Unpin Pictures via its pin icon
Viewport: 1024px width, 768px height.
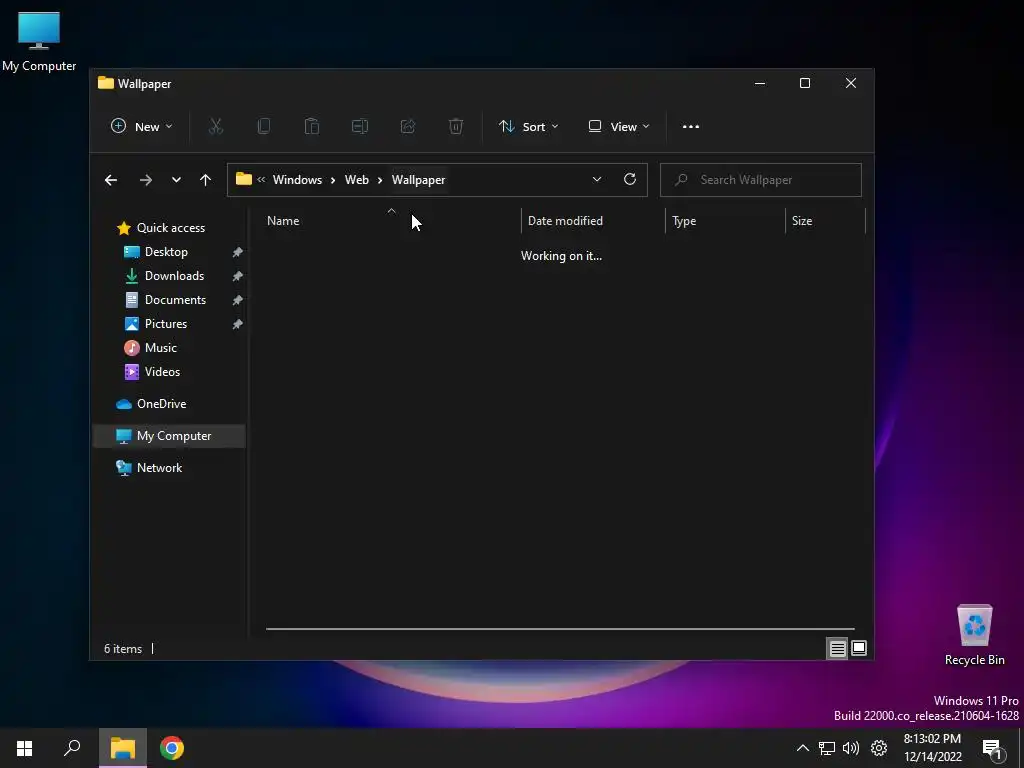tap(238, 324)
